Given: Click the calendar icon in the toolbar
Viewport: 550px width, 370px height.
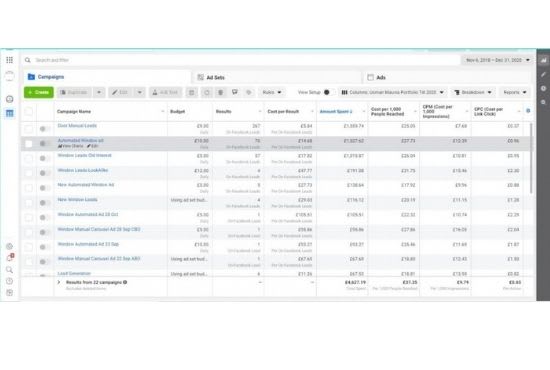Looking at the screenshot, I should coord(192,92).
